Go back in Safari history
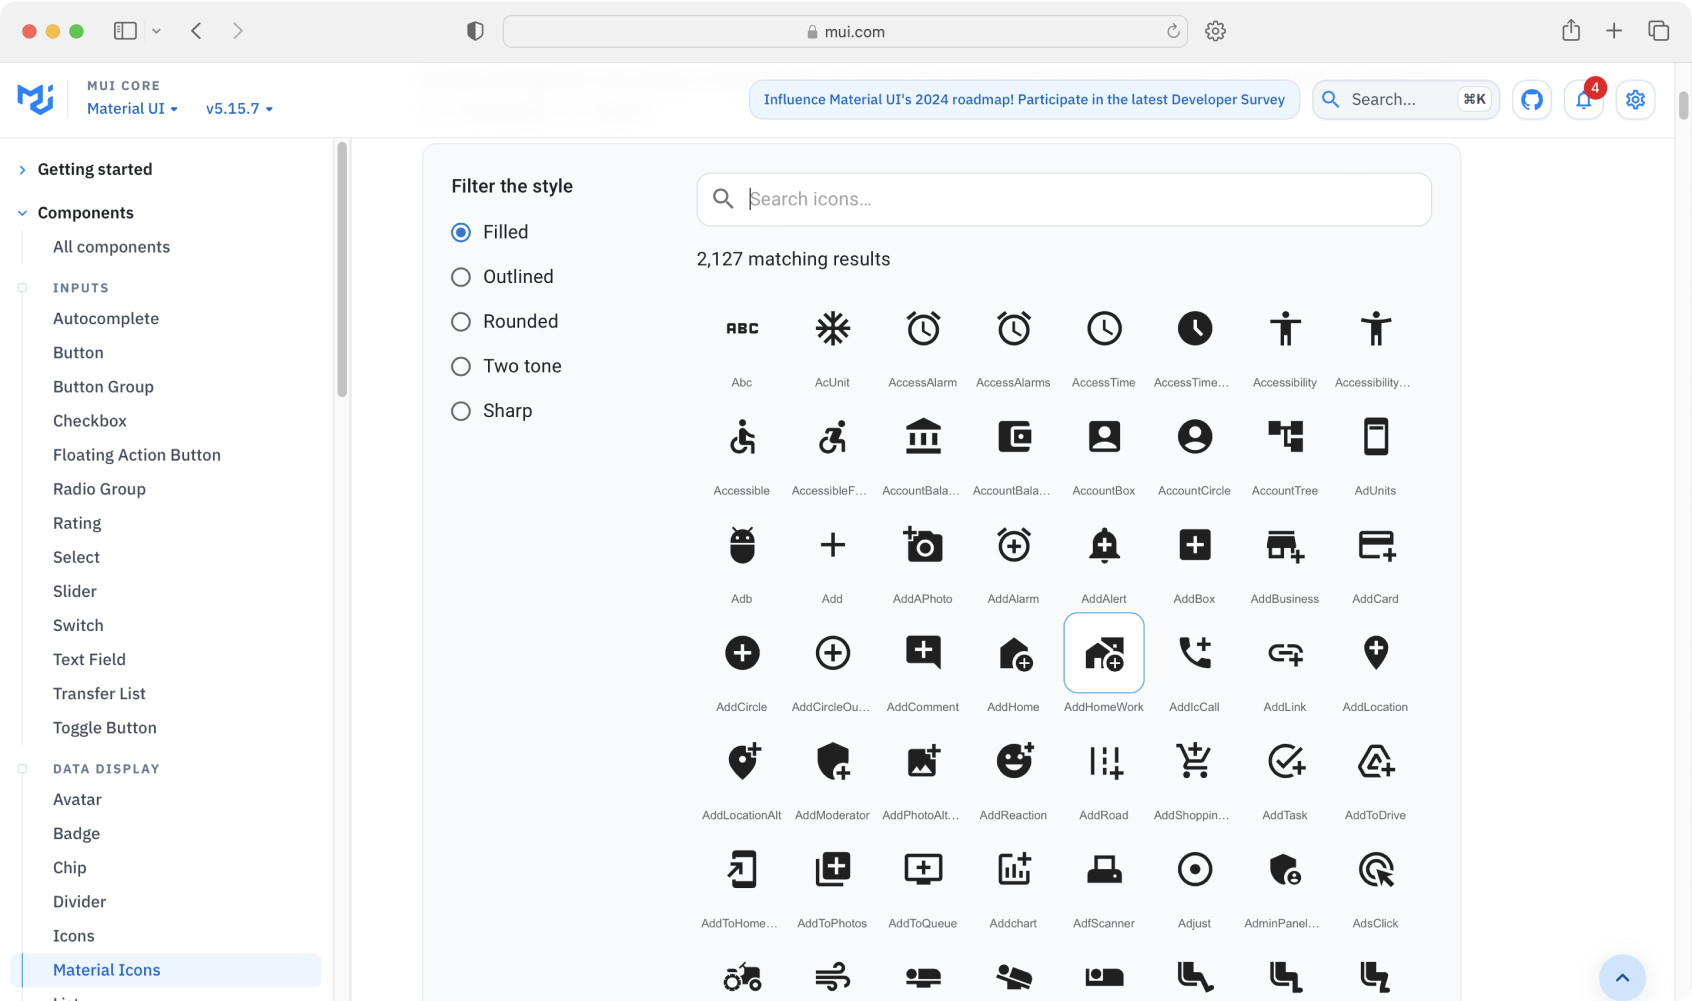Image resolution: width=1692 pixels, height=1001 pixels. tap(196, 31)
